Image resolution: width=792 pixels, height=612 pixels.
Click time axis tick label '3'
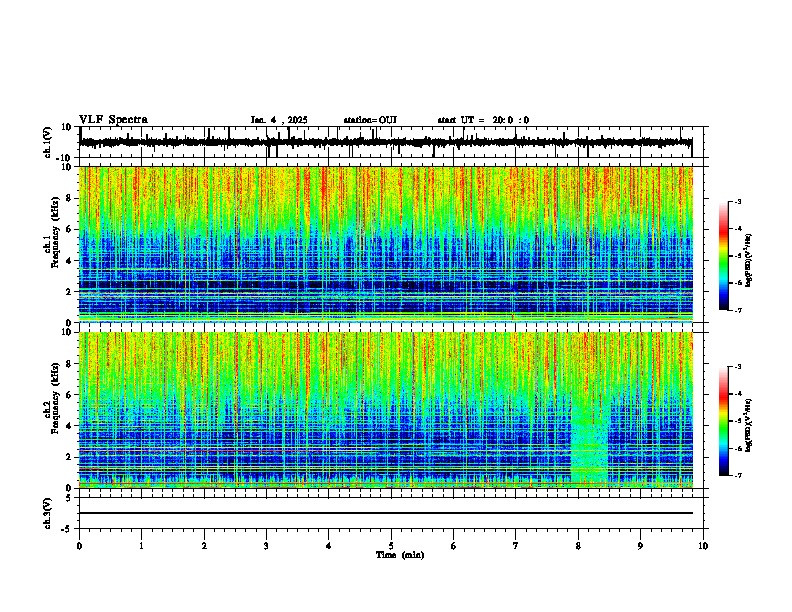(266, 546)
